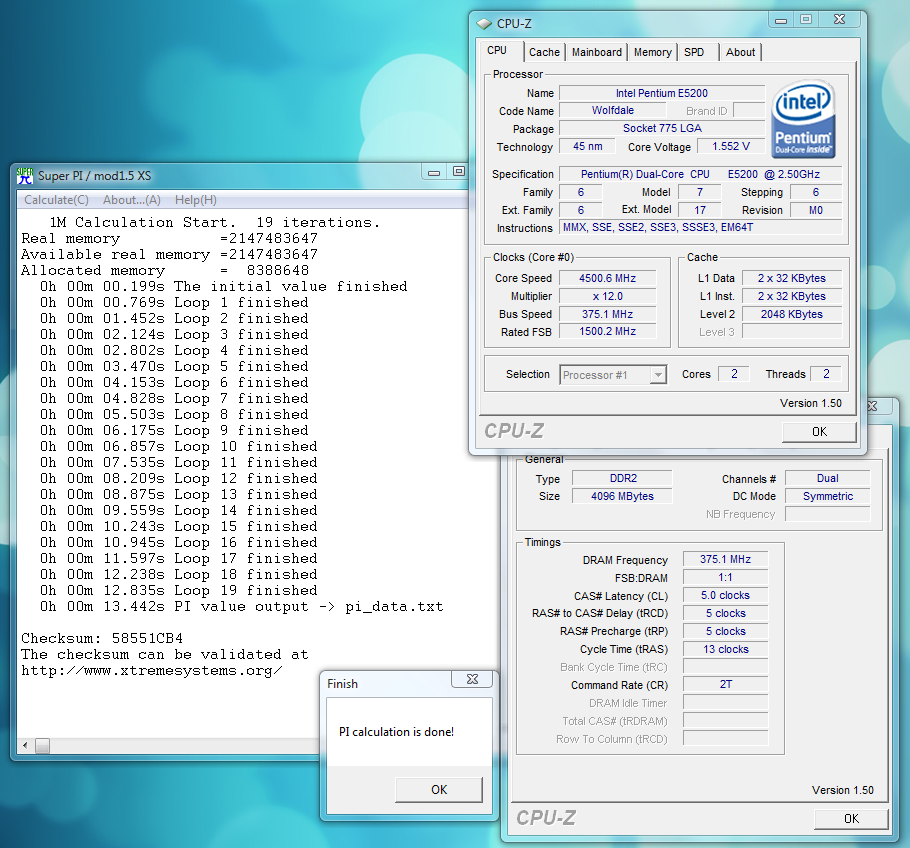
Task: Switch to the About tab in CPU-Z
Action: (x=740, y=52)
